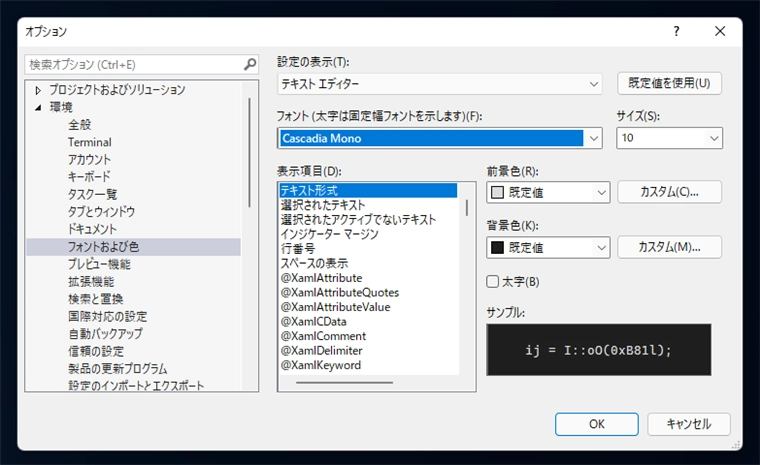Click the 背景色 black color swatch
Viewport: 760px width, 465px height.
click(497, 248)
